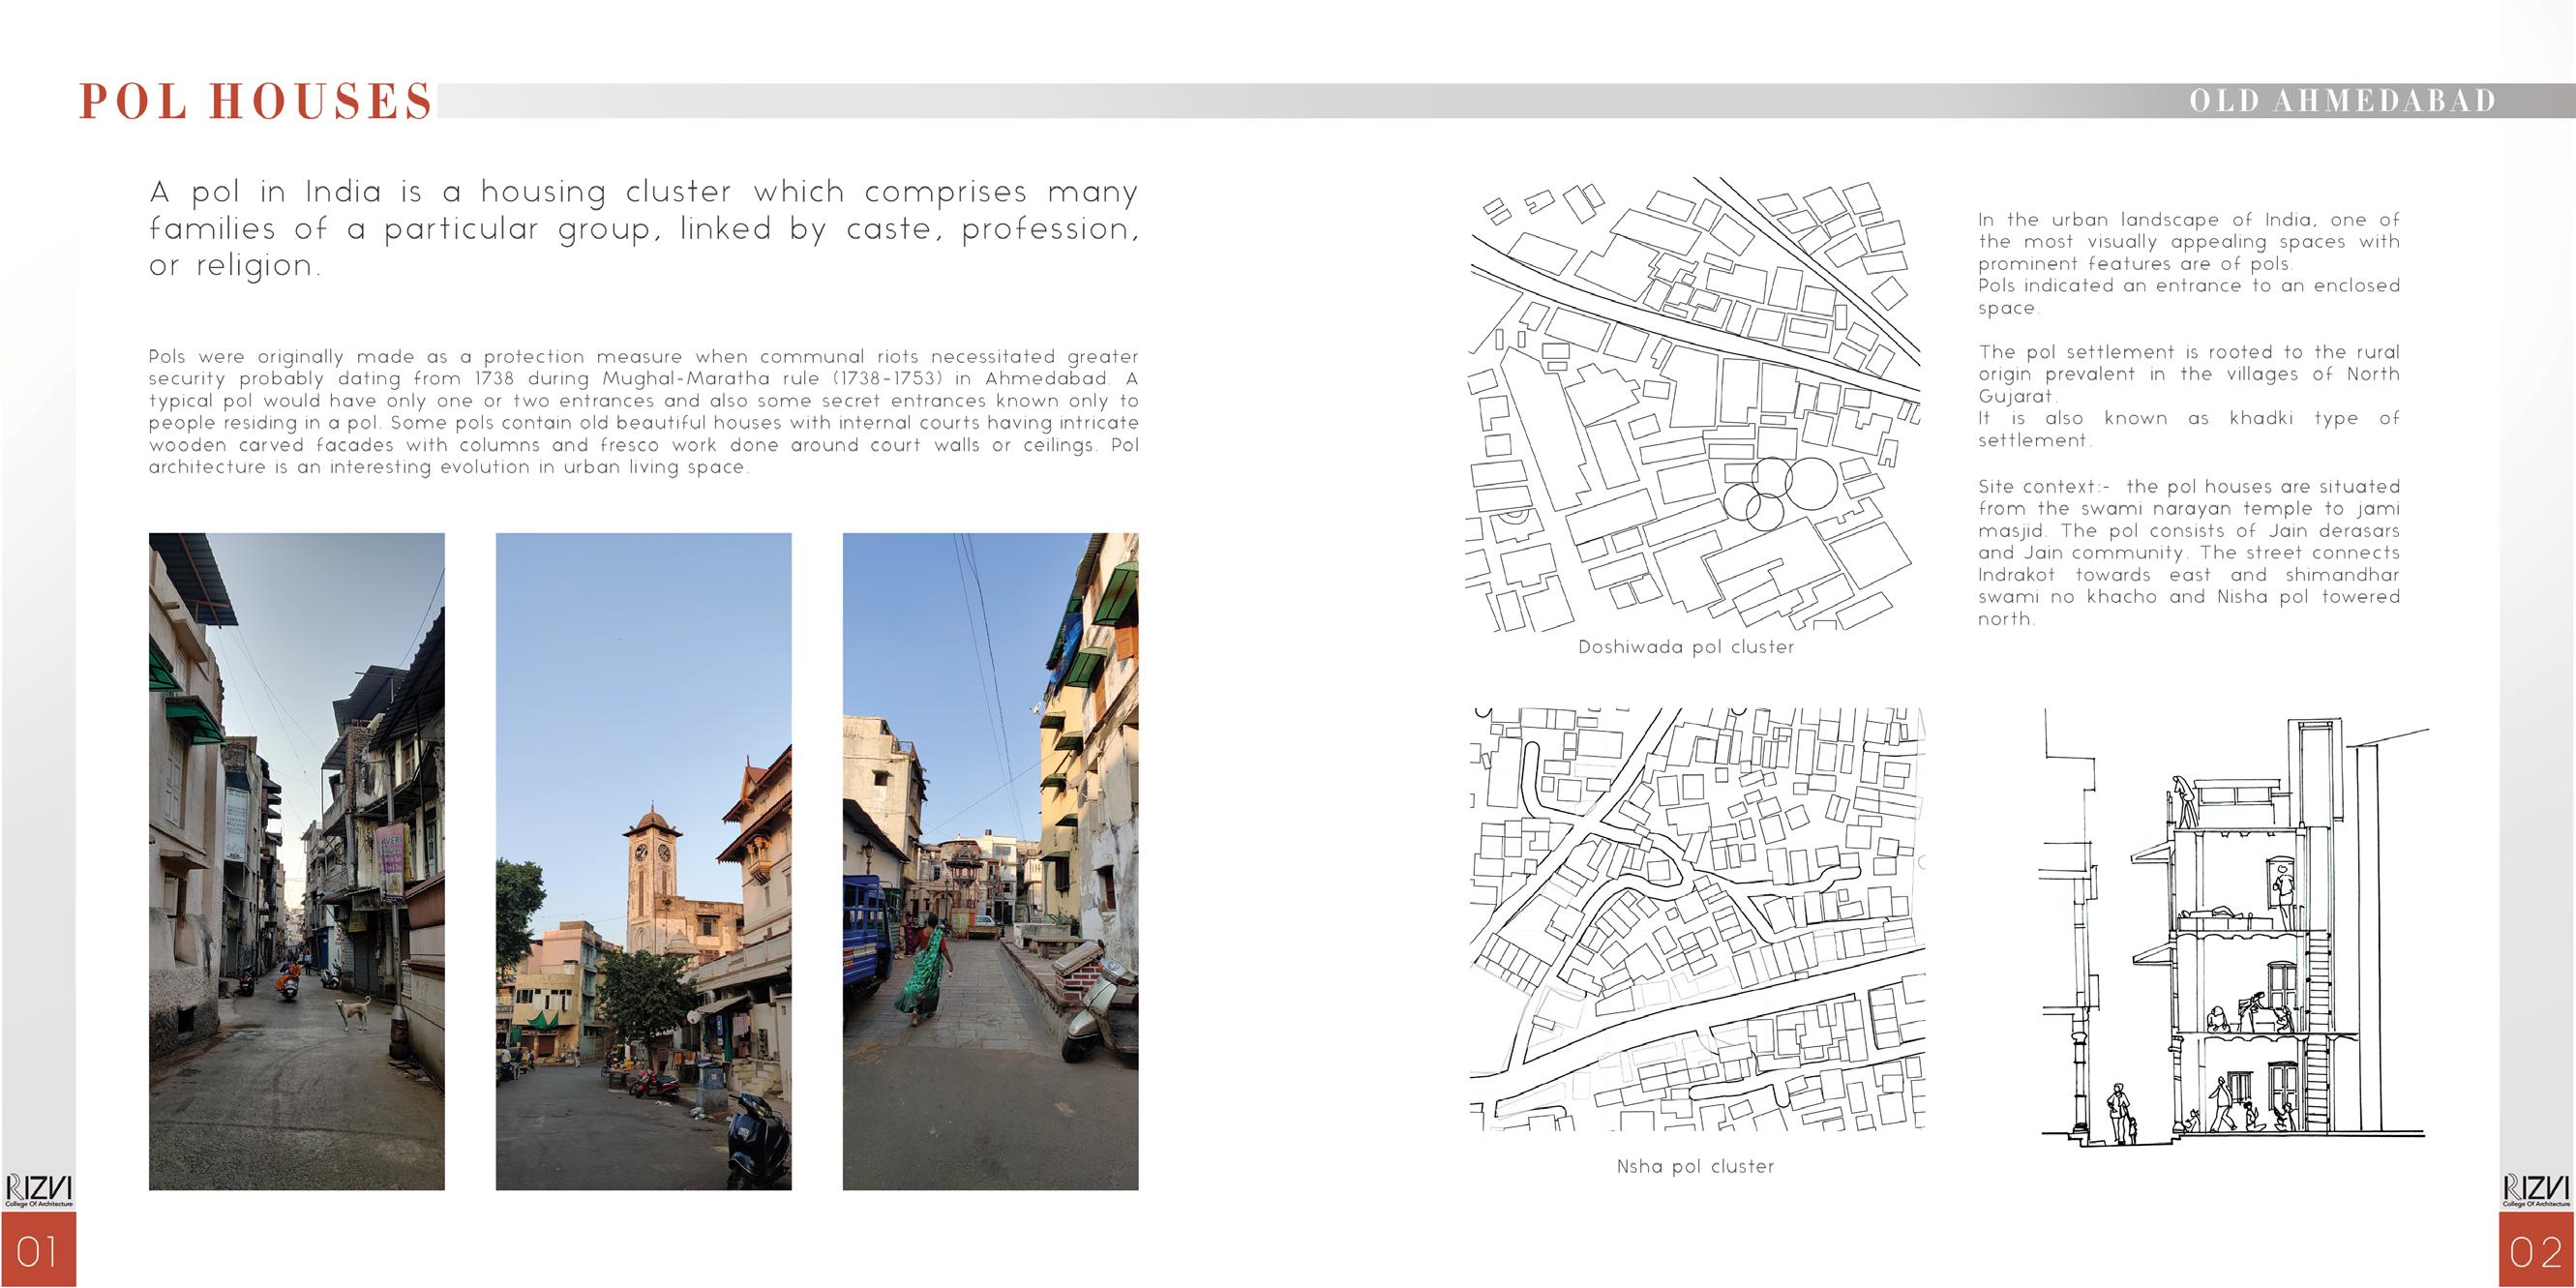Click the page number 02 box

point(2536,1250)
